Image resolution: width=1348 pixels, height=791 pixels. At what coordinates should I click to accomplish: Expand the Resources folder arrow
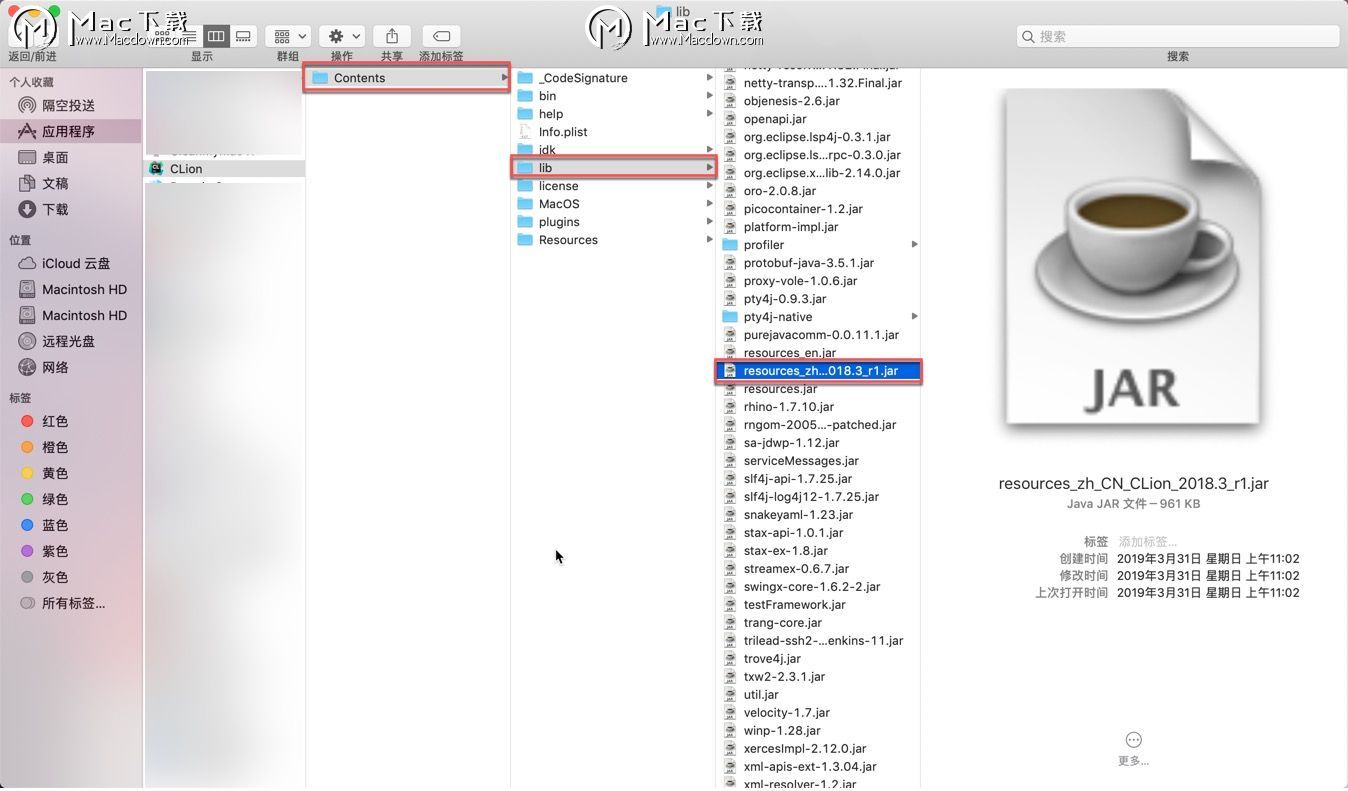(x=709, y=240)
